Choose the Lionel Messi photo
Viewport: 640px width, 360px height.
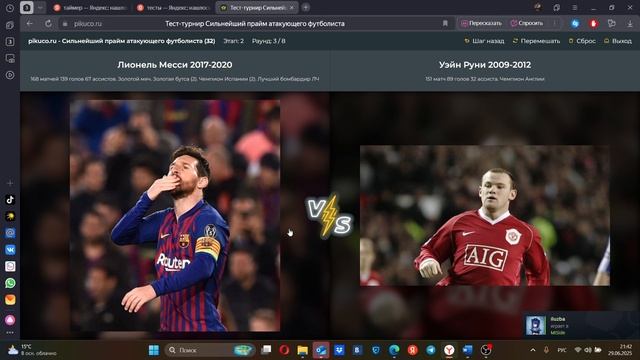[175, 216]
